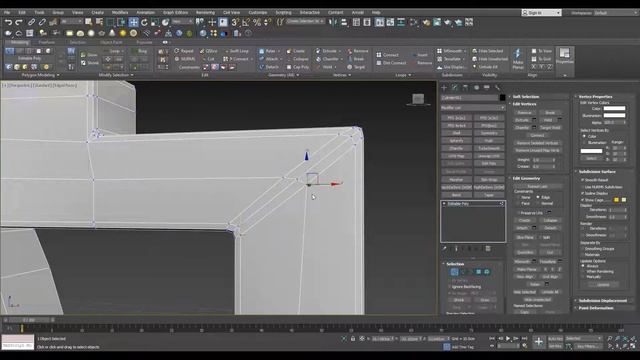This screenshot has width=640, height=360.
Task: Click the Mirror tool icon
Action: tap(333, 22)
